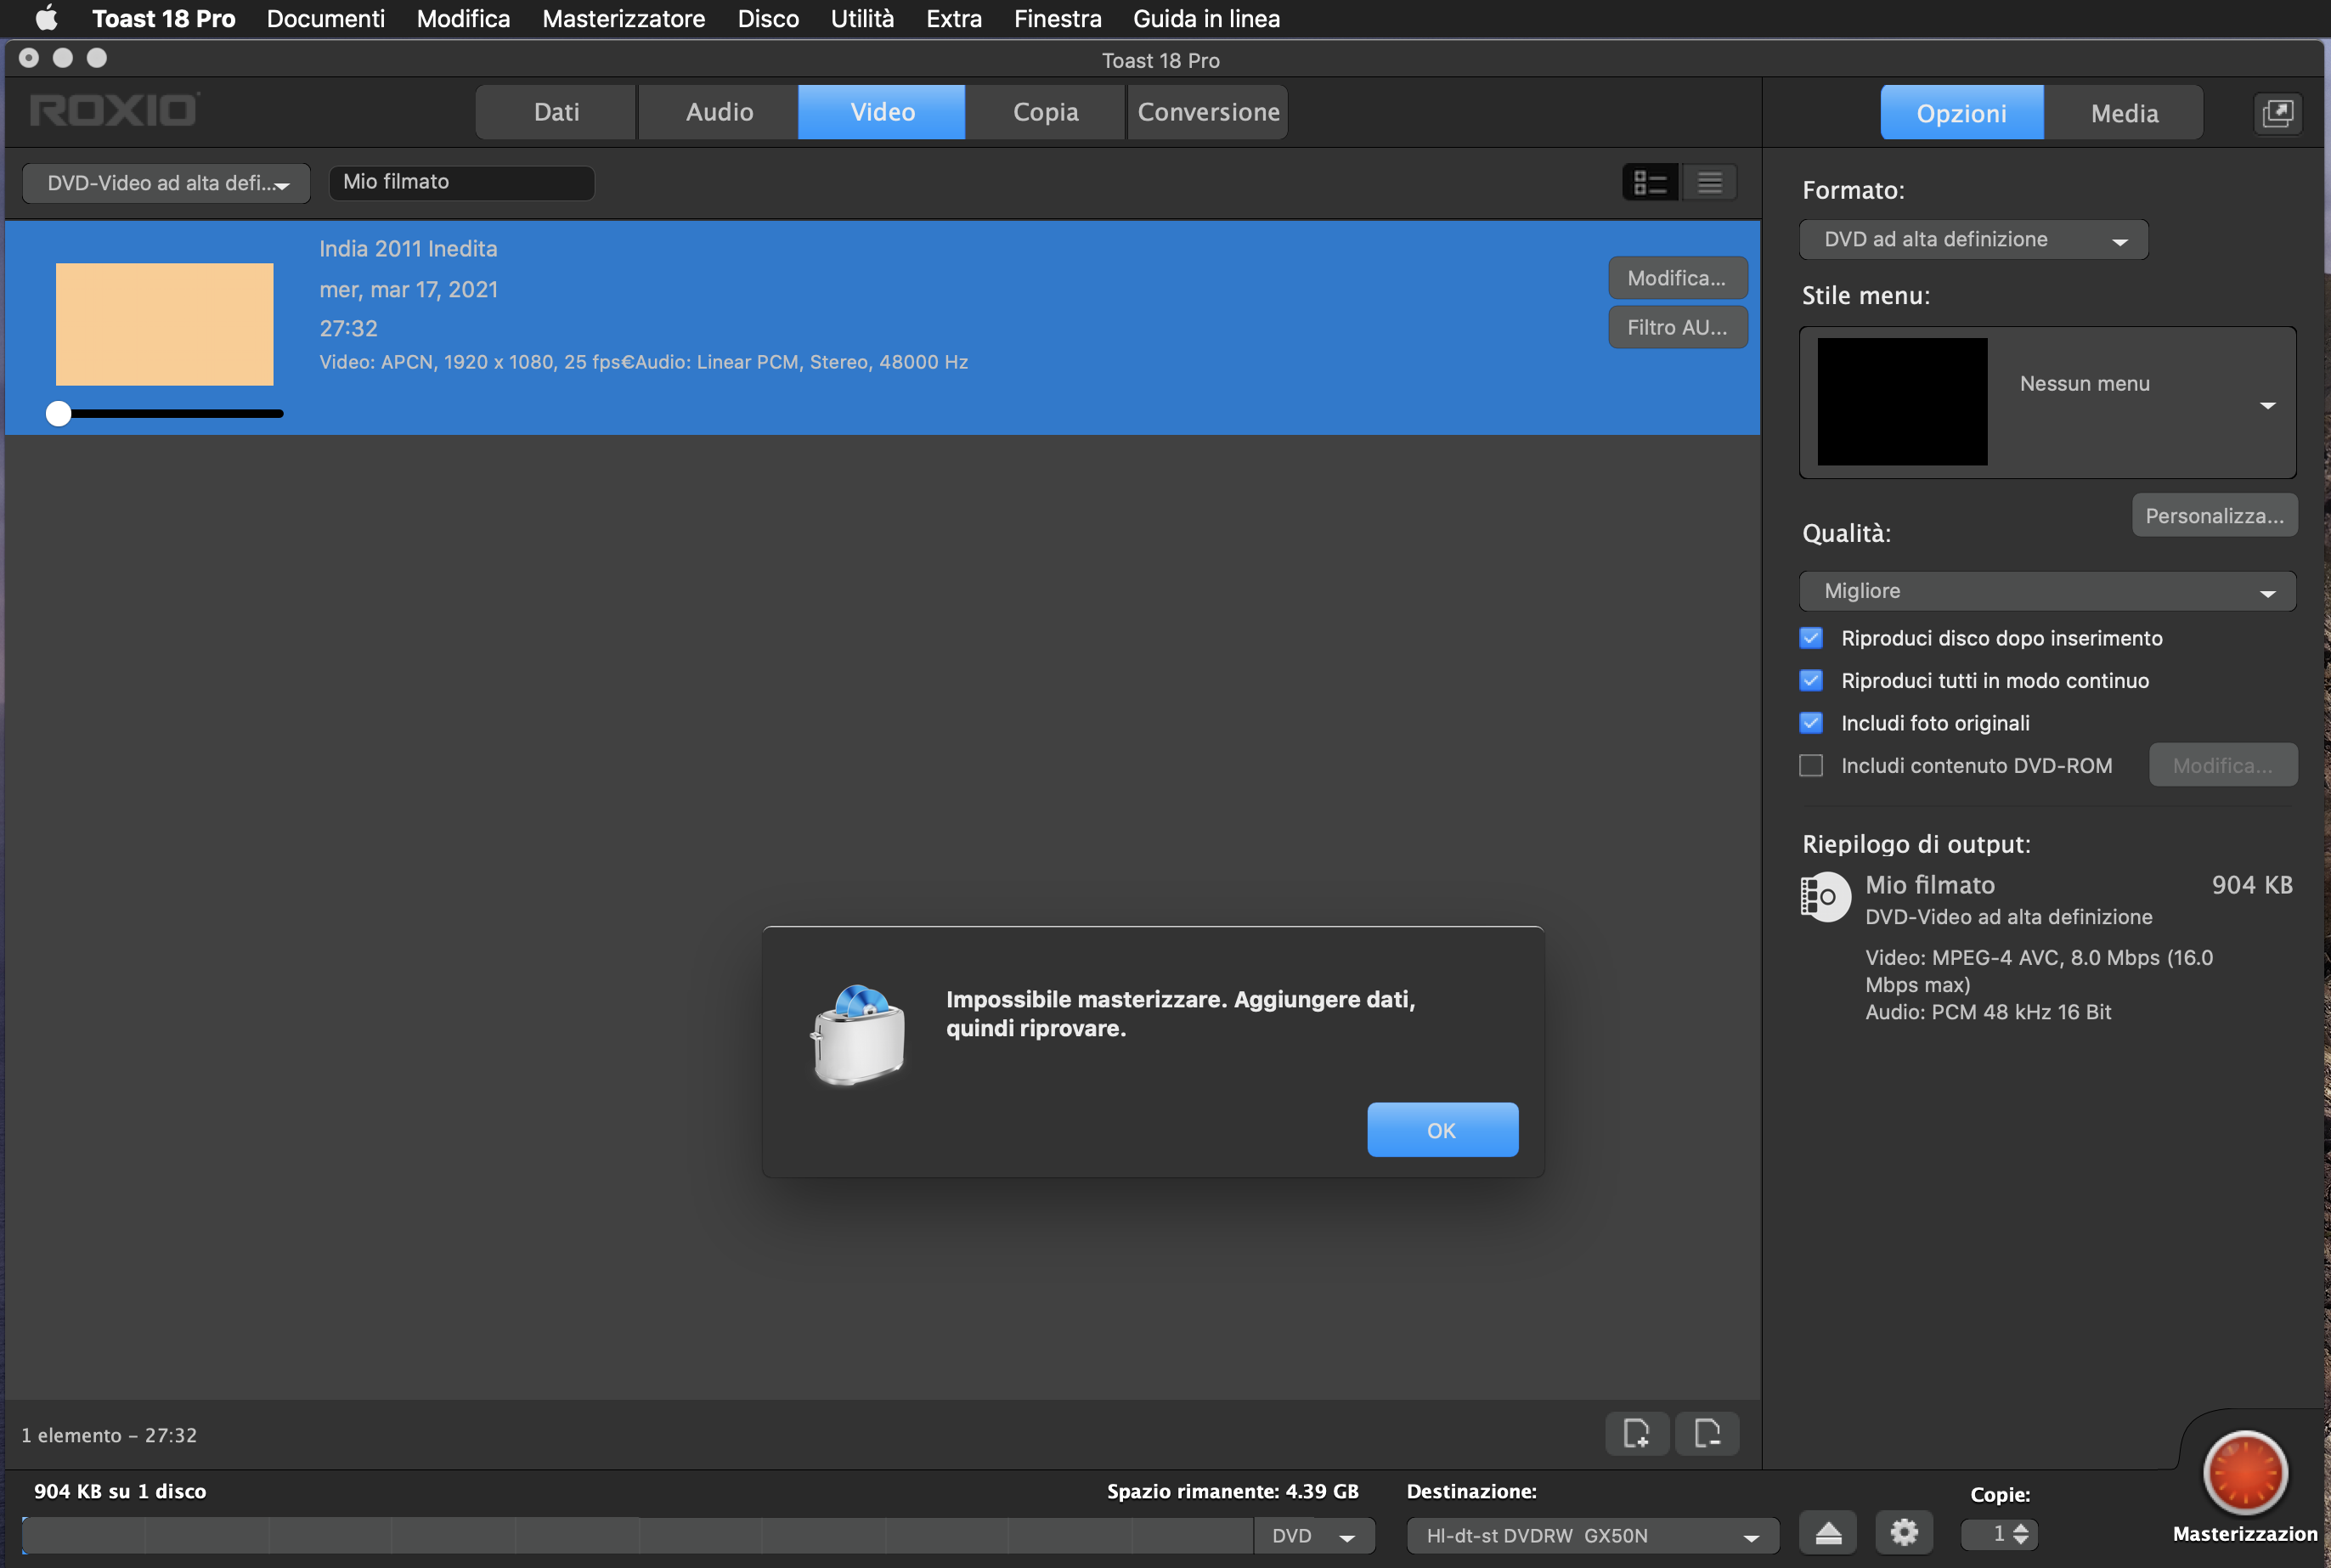Click the 1 elemento – 27:32 status text
Screen dimensions: 2331x1568
pos(109,1435)
